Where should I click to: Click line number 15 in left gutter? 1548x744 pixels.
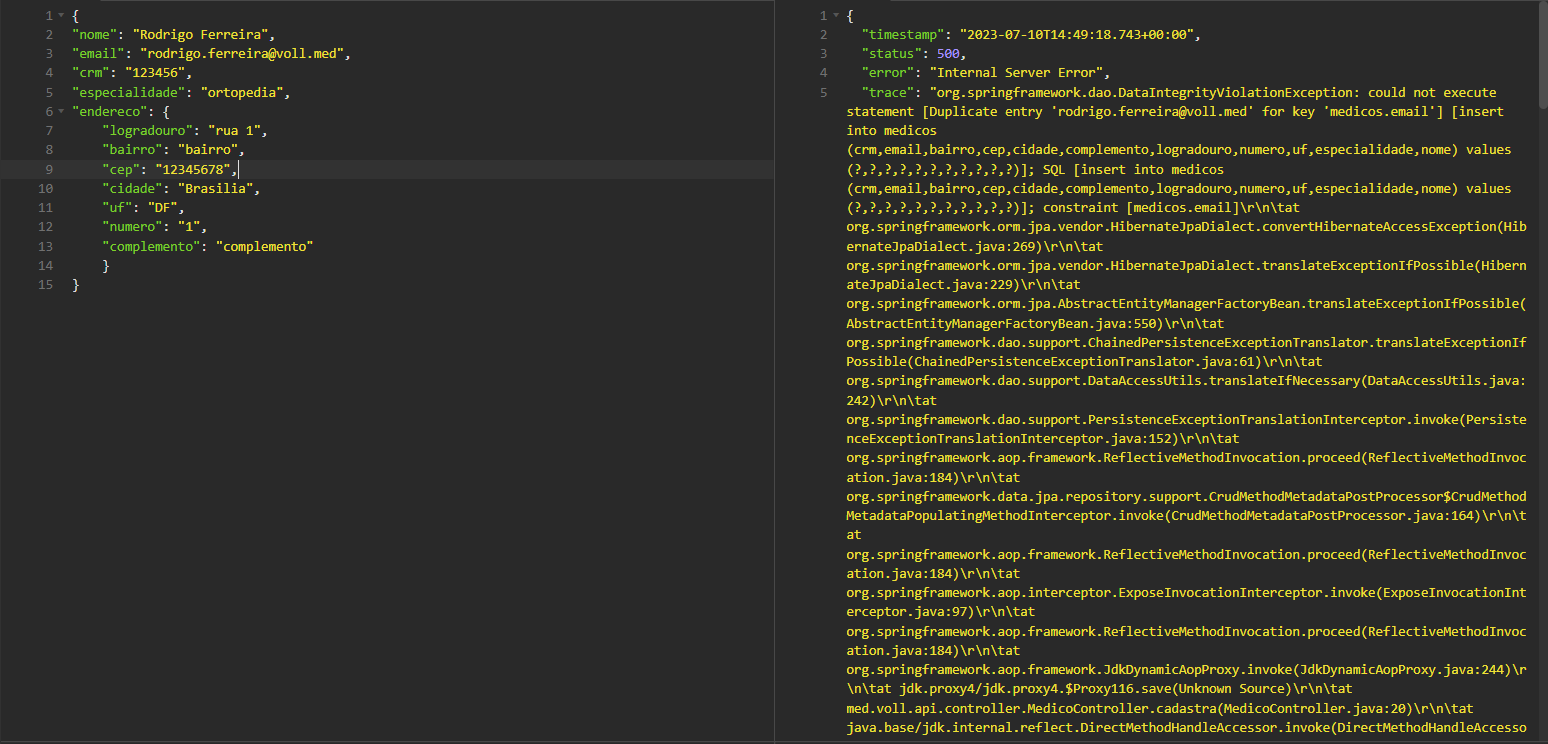click(45, 285)
